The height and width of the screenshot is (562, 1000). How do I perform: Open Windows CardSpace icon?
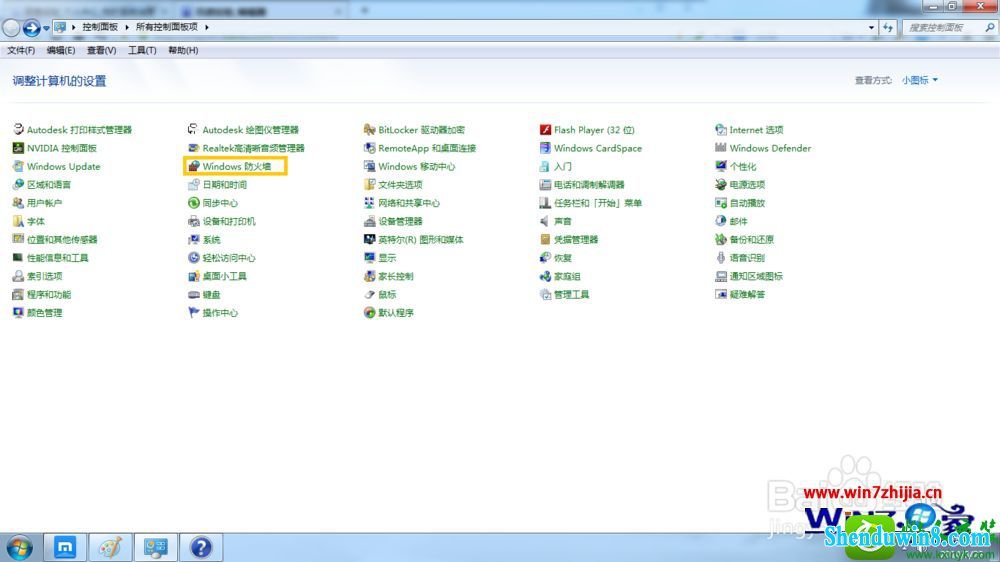[545, 148]
